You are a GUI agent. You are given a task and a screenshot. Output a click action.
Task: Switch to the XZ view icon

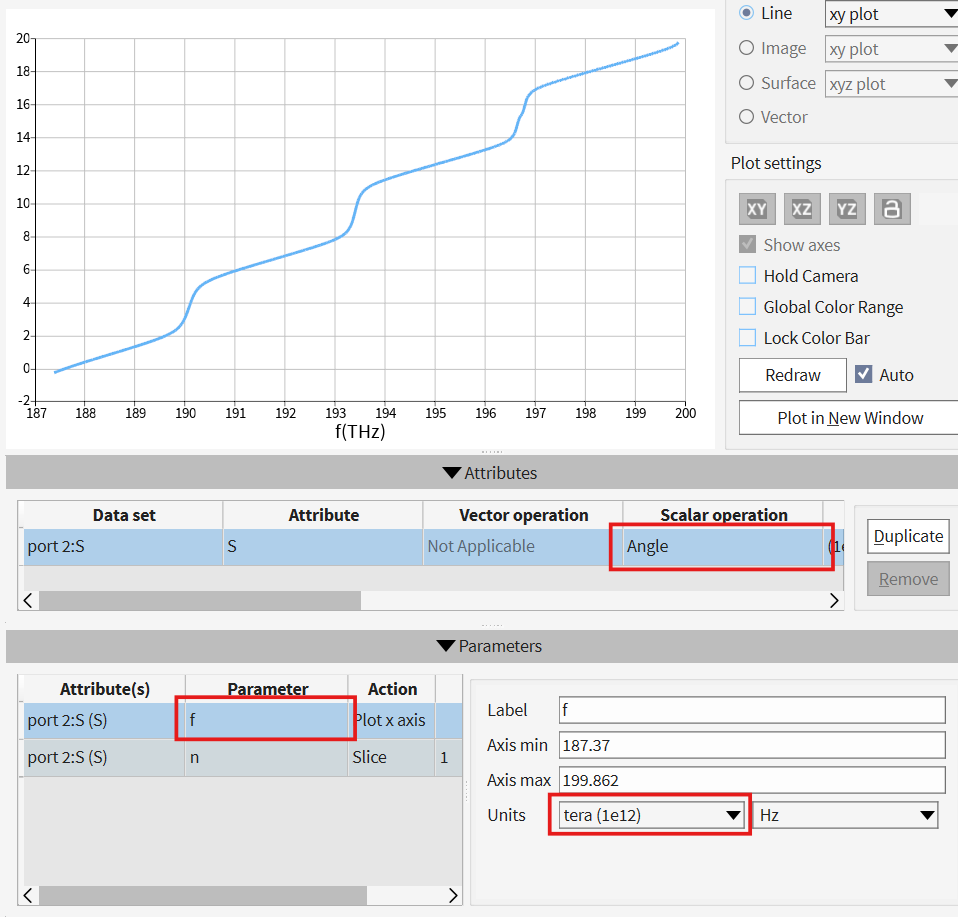802,209
